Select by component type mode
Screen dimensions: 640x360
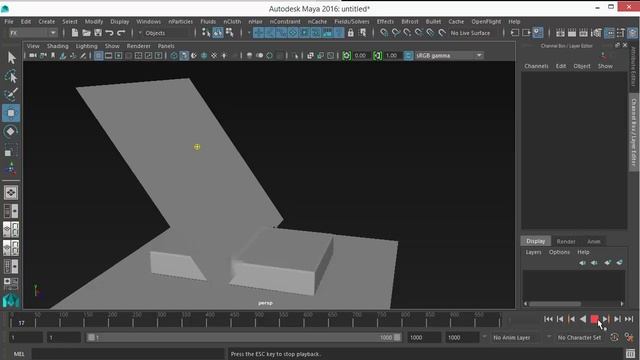pyautogui.click(x=229, y=33)
